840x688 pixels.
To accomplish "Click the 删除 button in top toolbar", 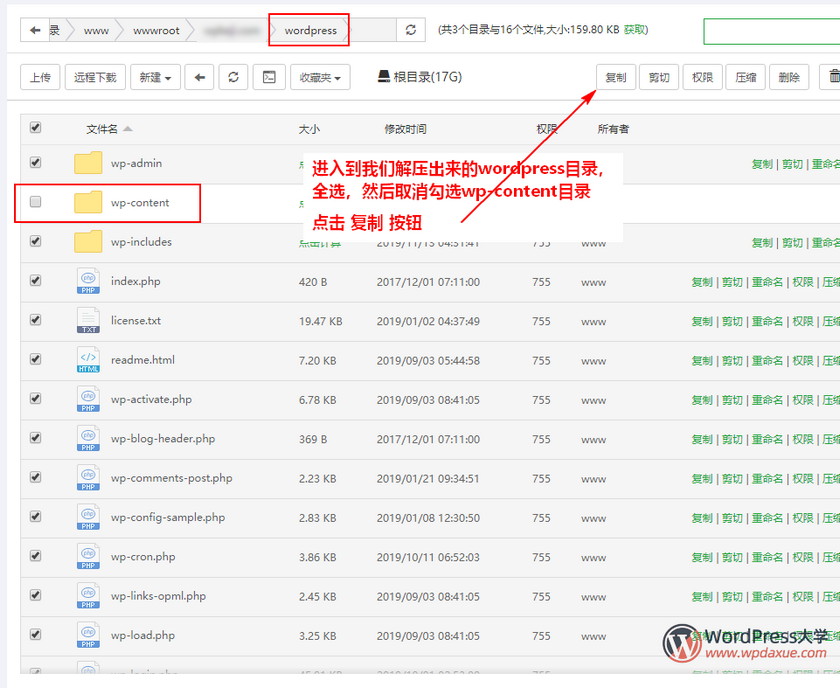I will (x=789, y=78).
